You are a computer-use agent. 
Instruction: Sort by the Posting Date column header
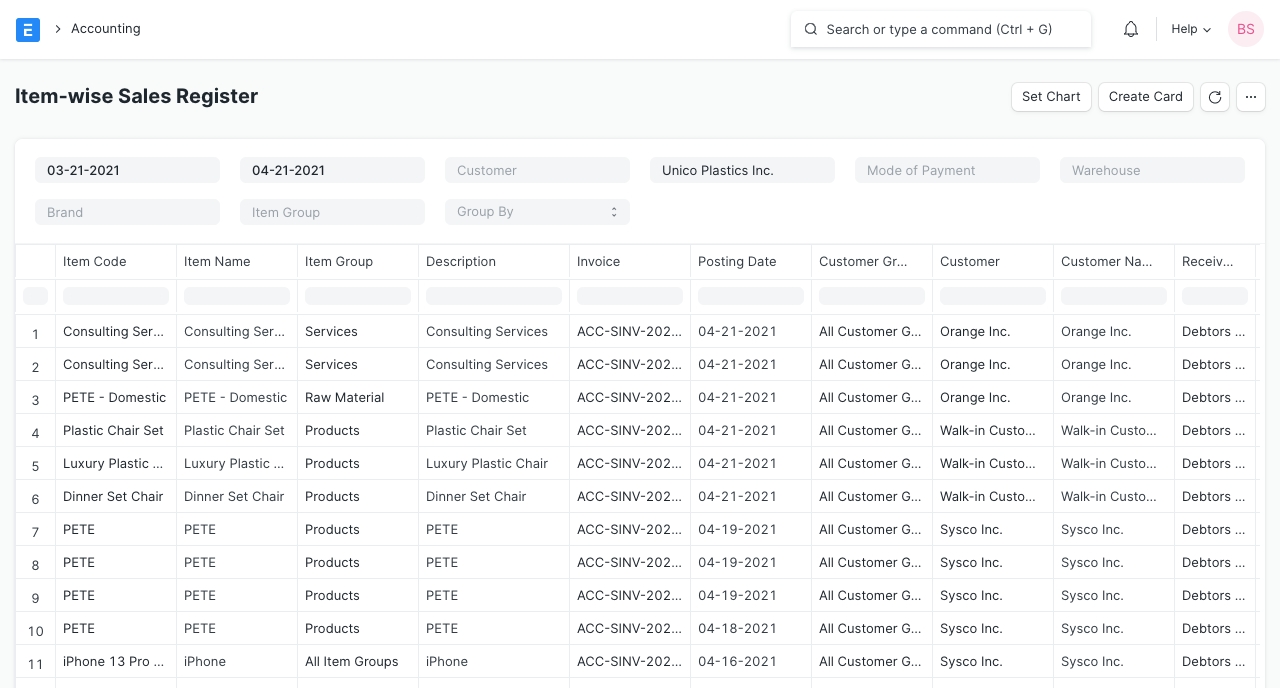(737, 262)
